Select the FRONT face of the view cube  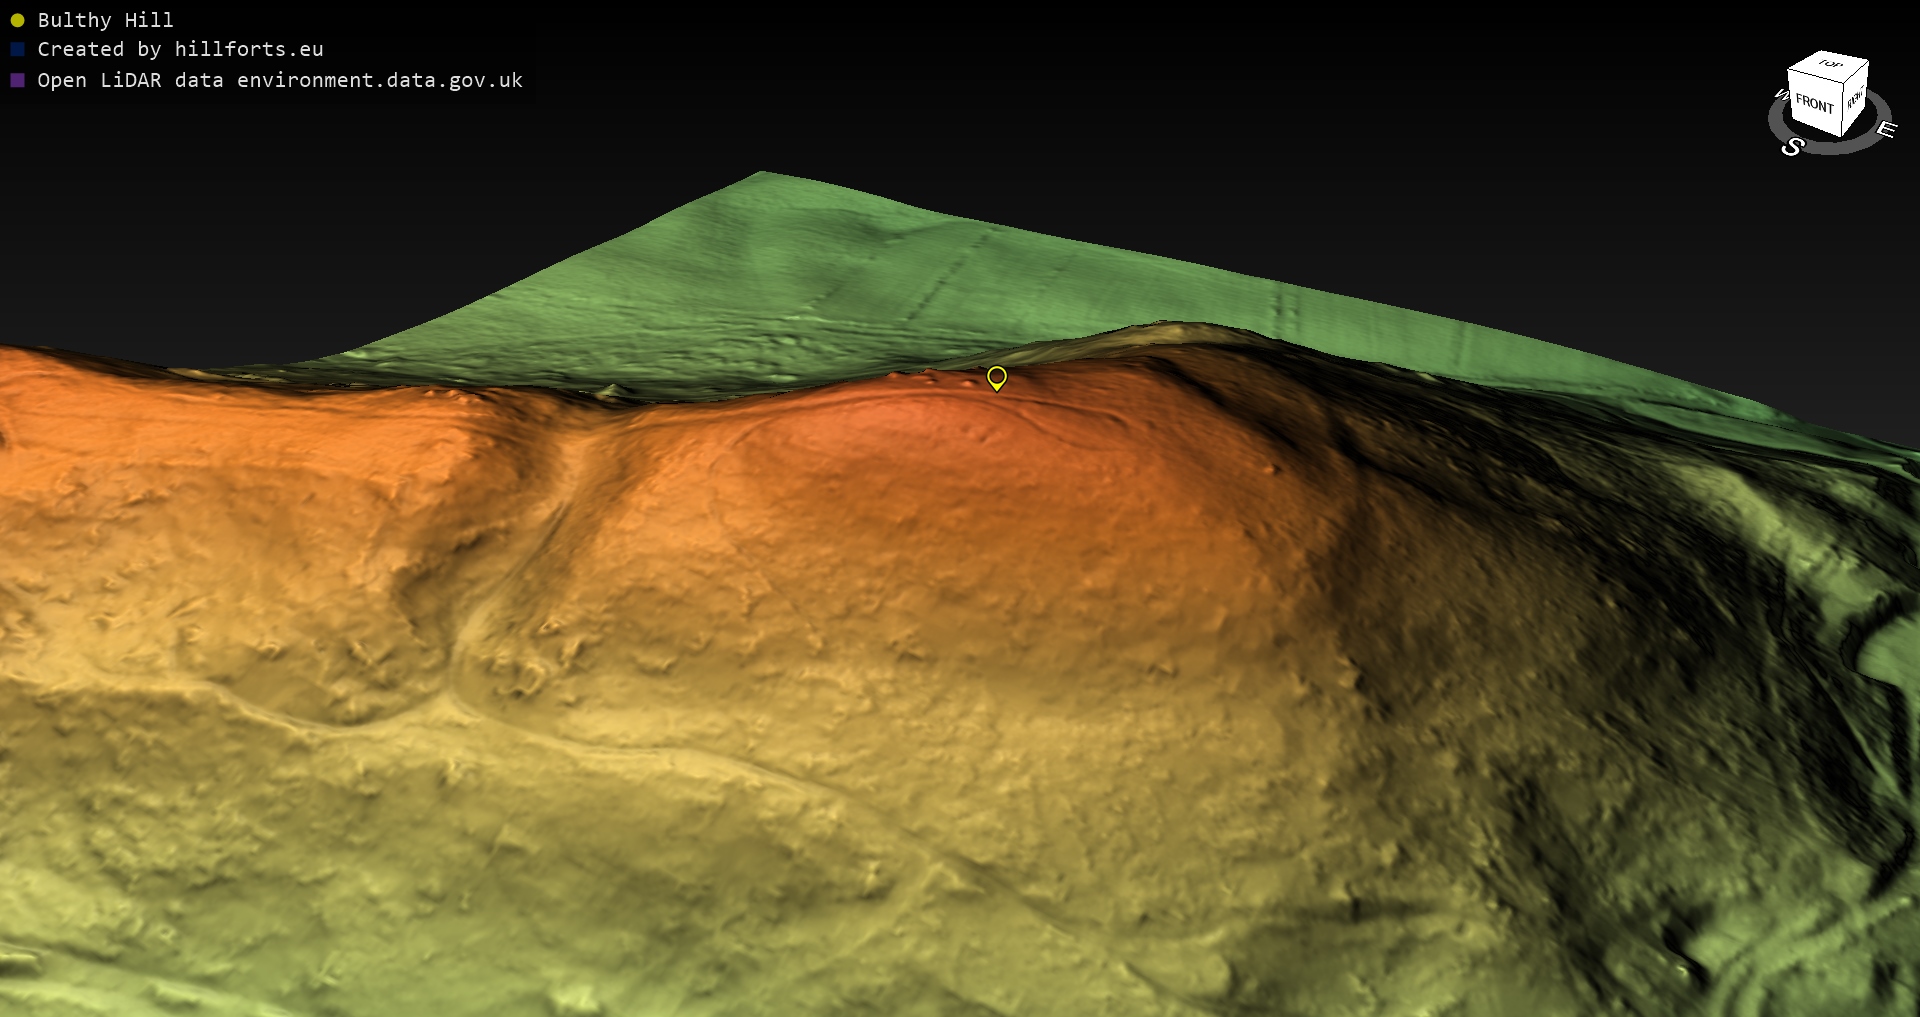(1814, 103)
